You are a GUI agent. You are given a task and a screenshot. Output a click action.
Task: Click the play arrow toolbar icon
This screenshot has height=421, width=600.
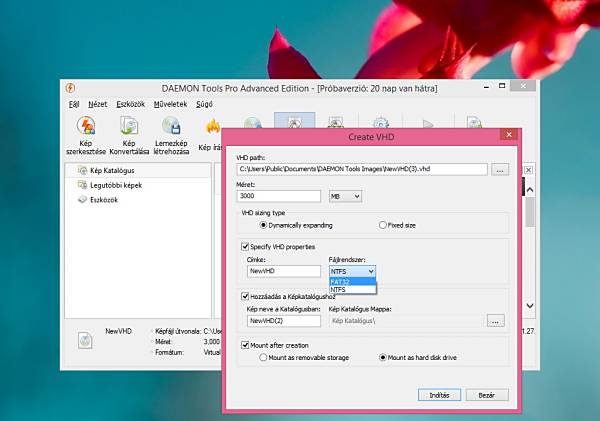(x=428, y=124)
